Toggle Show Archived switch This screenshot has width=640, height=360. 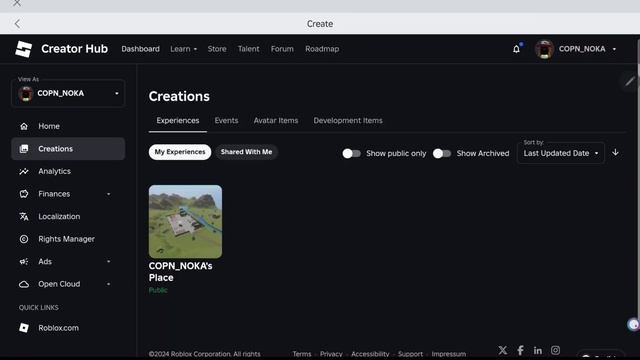click(442, 153)
